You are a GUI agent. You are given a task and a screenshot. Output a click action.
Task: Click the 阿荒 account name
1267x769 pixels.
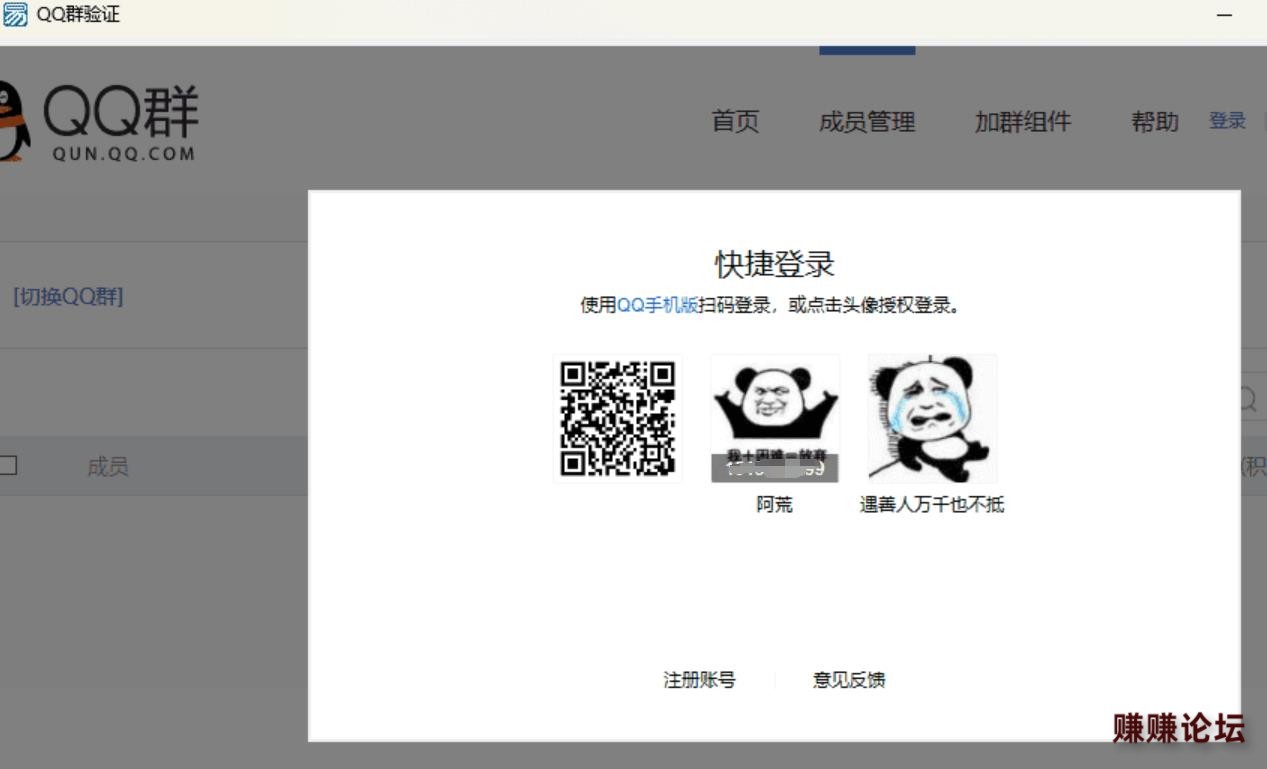tap(775, 505)
